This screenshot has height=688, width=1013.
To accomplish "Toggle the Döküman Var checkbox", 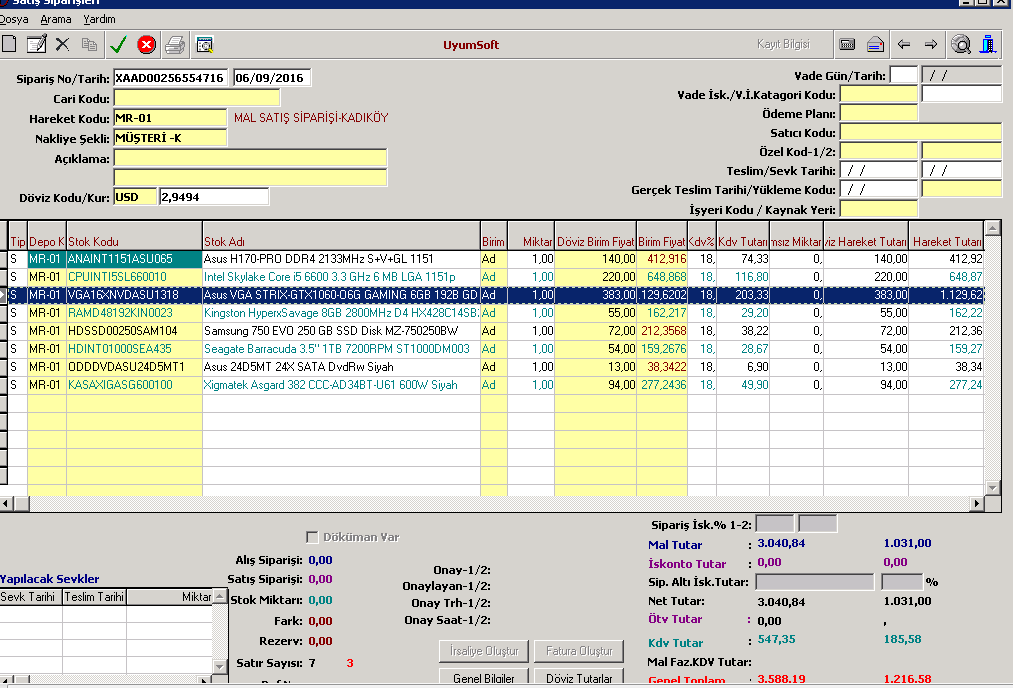I will pyautogui.click(x=312, y=537).
